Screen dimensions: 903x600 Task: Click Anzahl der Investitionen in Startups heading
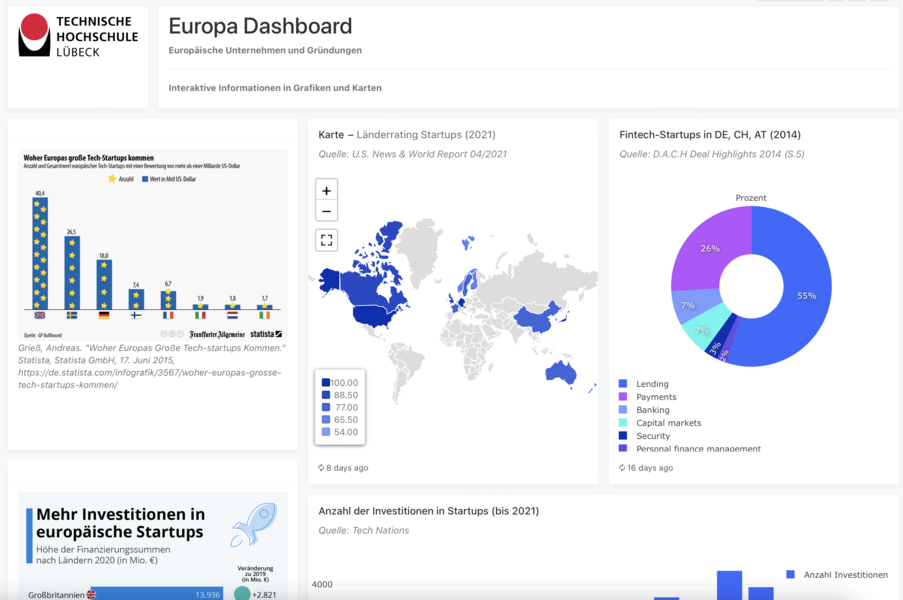pyautogui.click(x=428, y=511)
